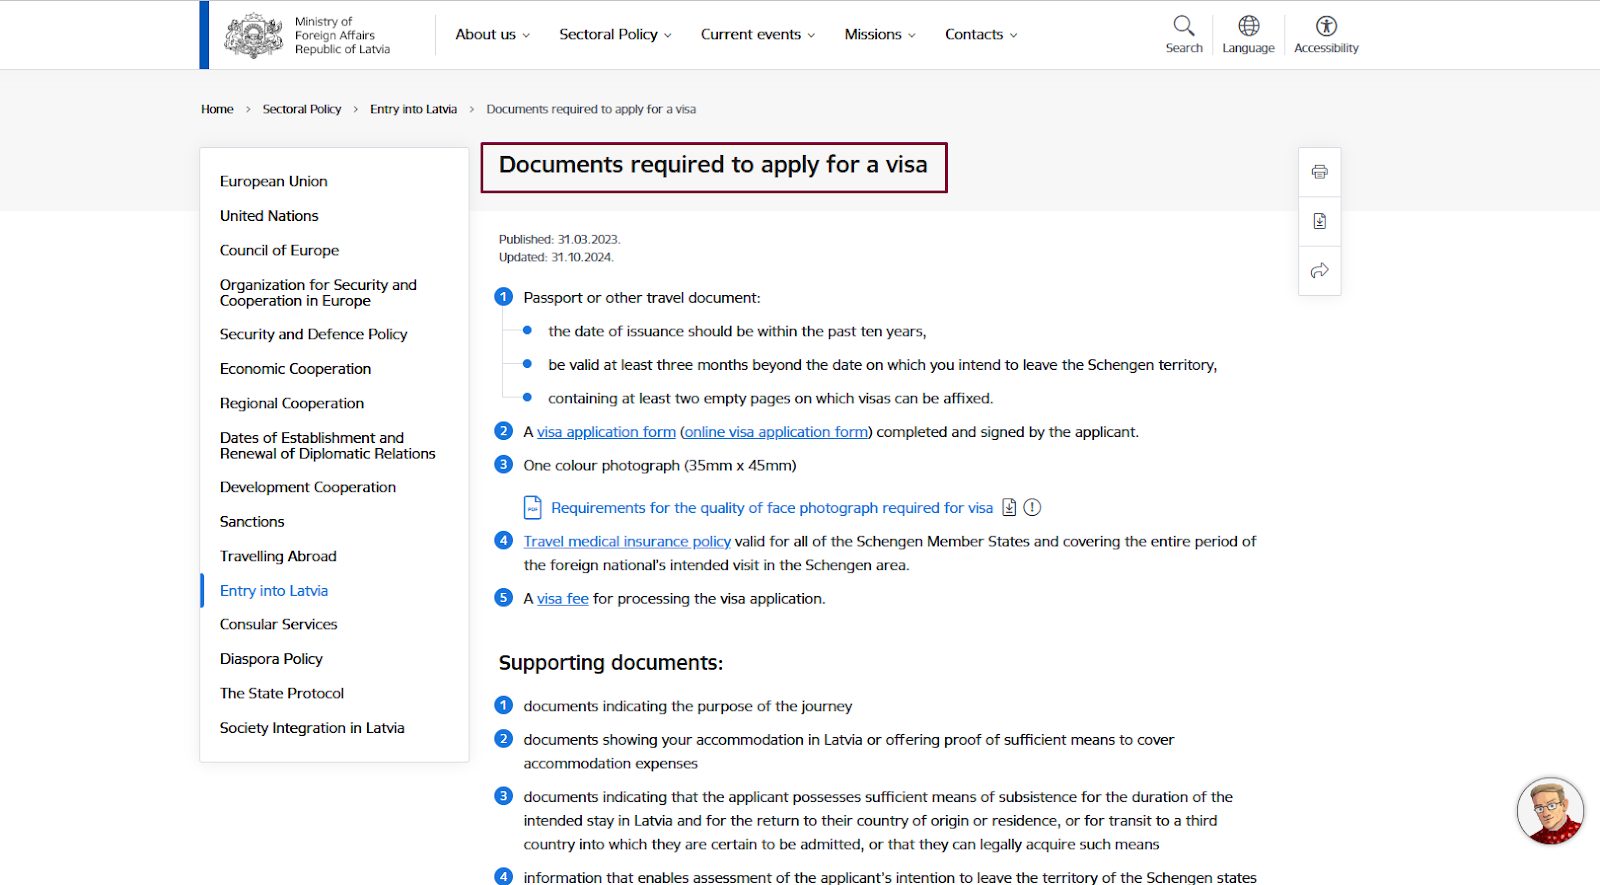Open Dates of Establishment of Diplomatic Relations

pos(328,446)
